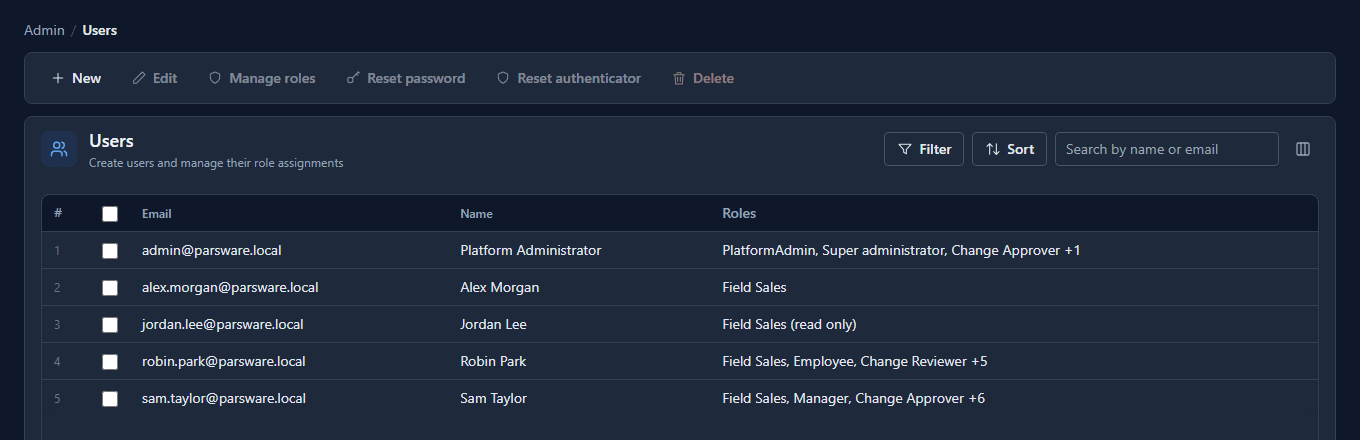Click the subtitle about role assignments
The width and height of the screenshot is (1360, 440).
tap(216, 162)
